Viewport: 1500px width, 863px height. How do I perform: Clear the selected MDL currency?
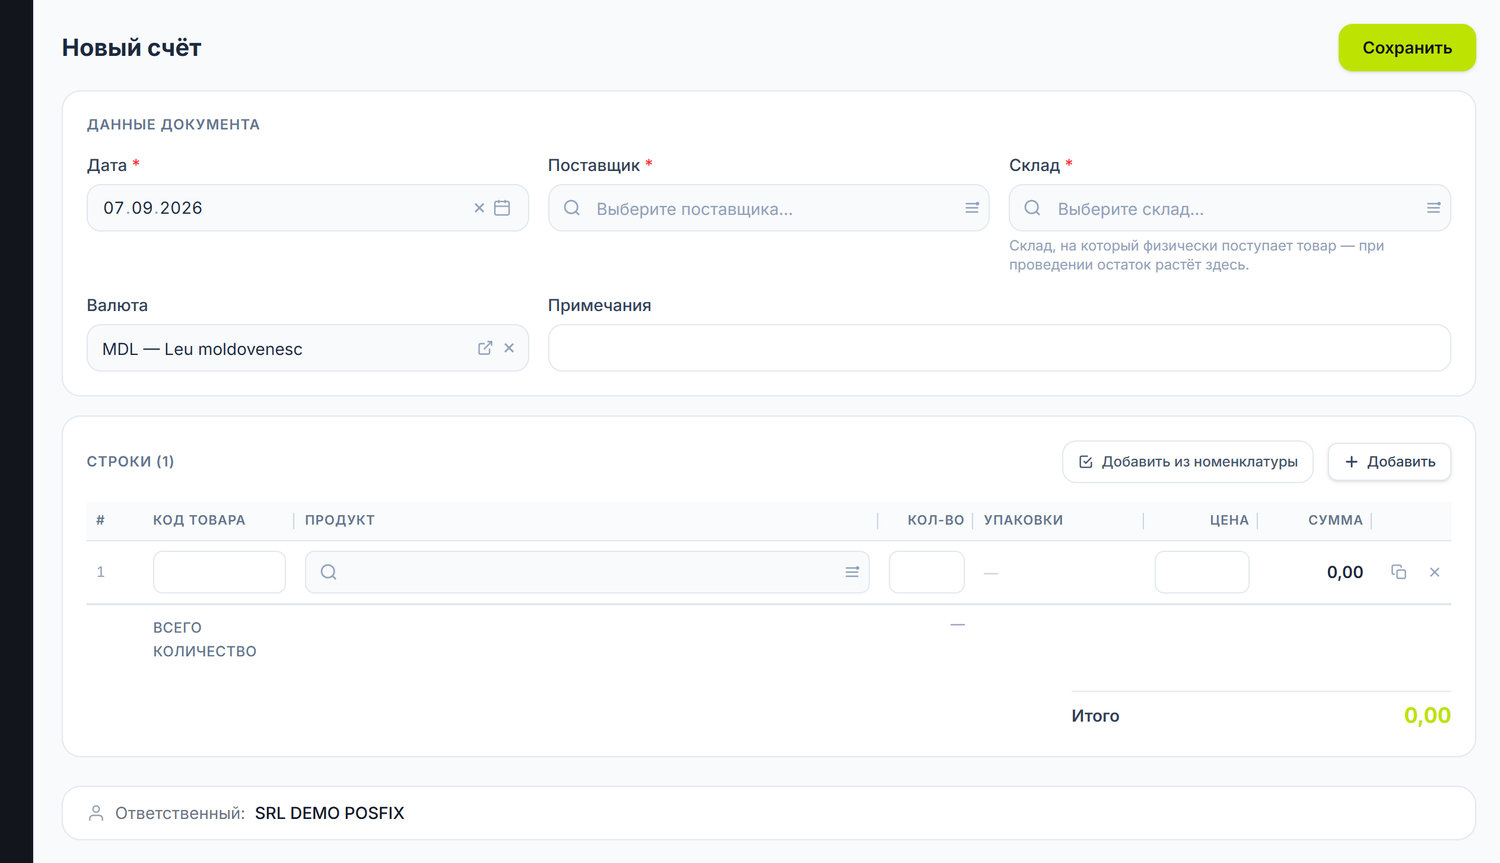[509, 348]
